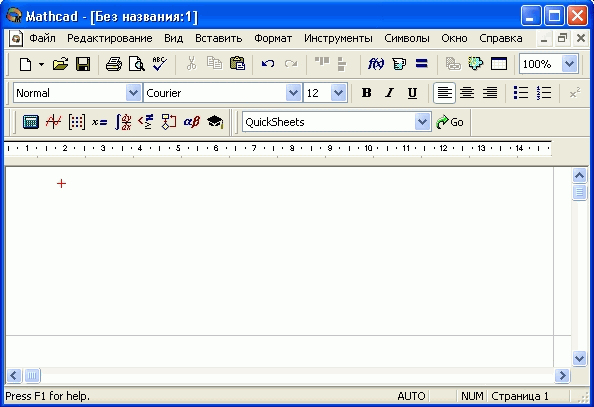Open Вставить menu
This screenshot has height=407, width=594.
coord(218,38)
